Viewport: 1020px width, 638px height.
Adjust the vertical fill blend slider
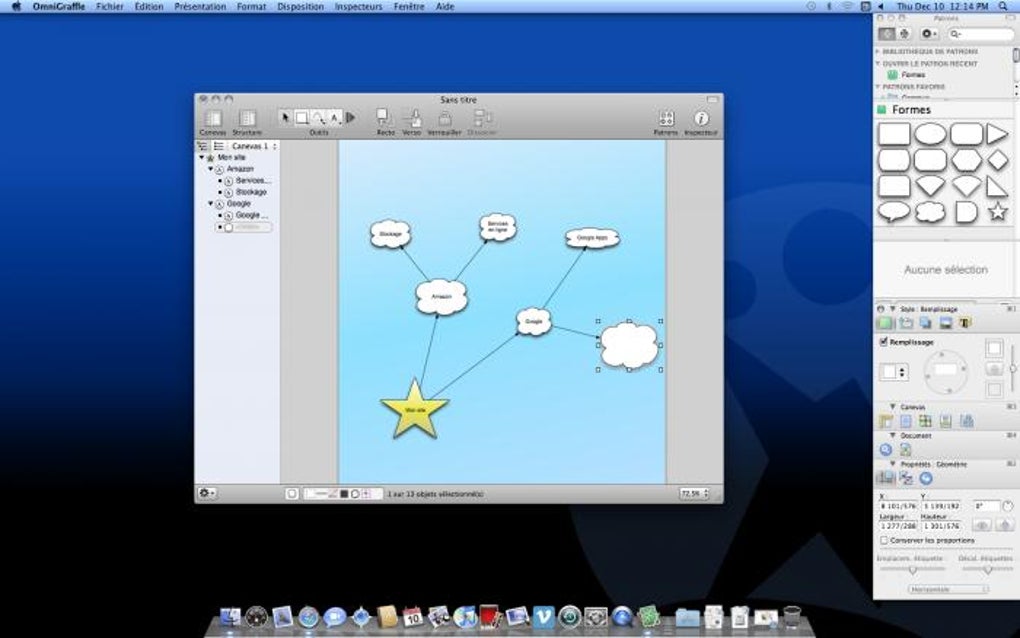pyautogui.click(x=1013, y=369)
